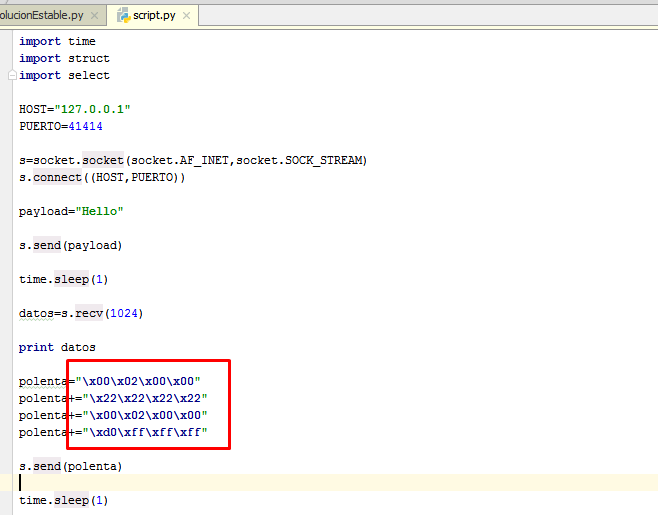Screen dimensions: 658x515
Task: Place cursor on s.connect((HOST,PUERTO)) line
Action: pyautogui.click(x=102, y=177)
